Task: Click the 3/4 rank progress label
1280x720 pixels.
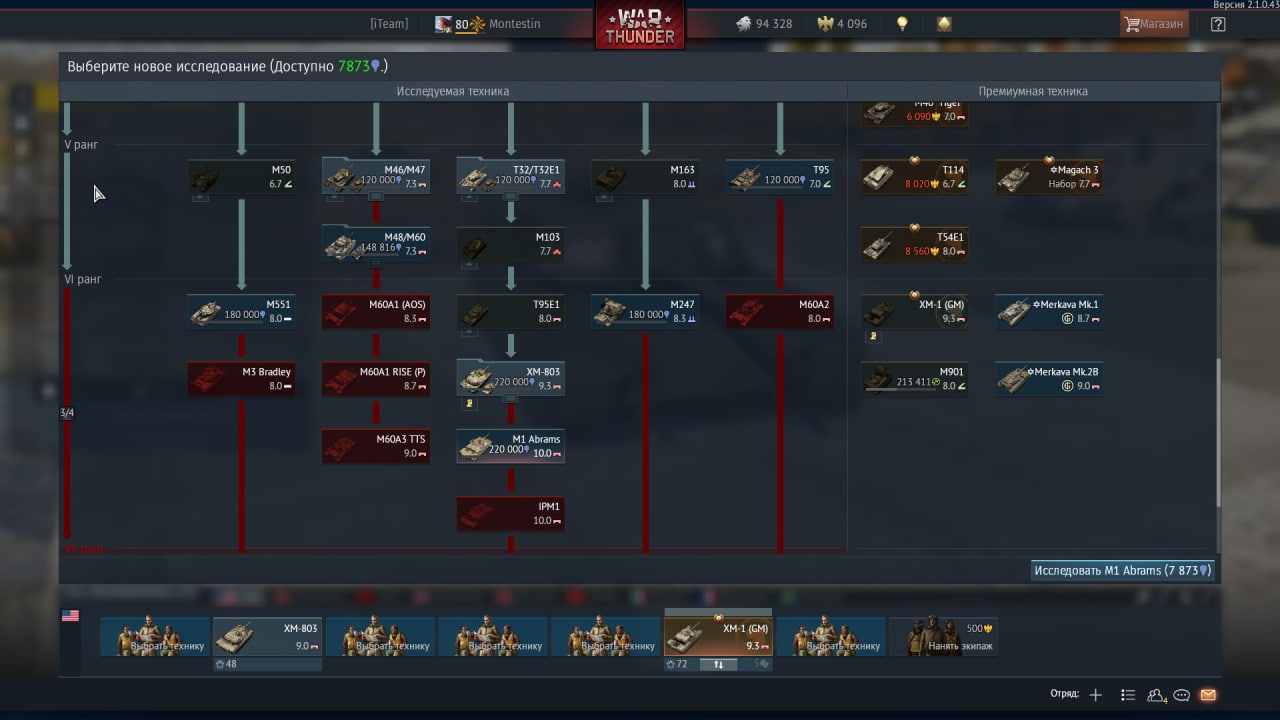Action: click(x=67, y=413)
